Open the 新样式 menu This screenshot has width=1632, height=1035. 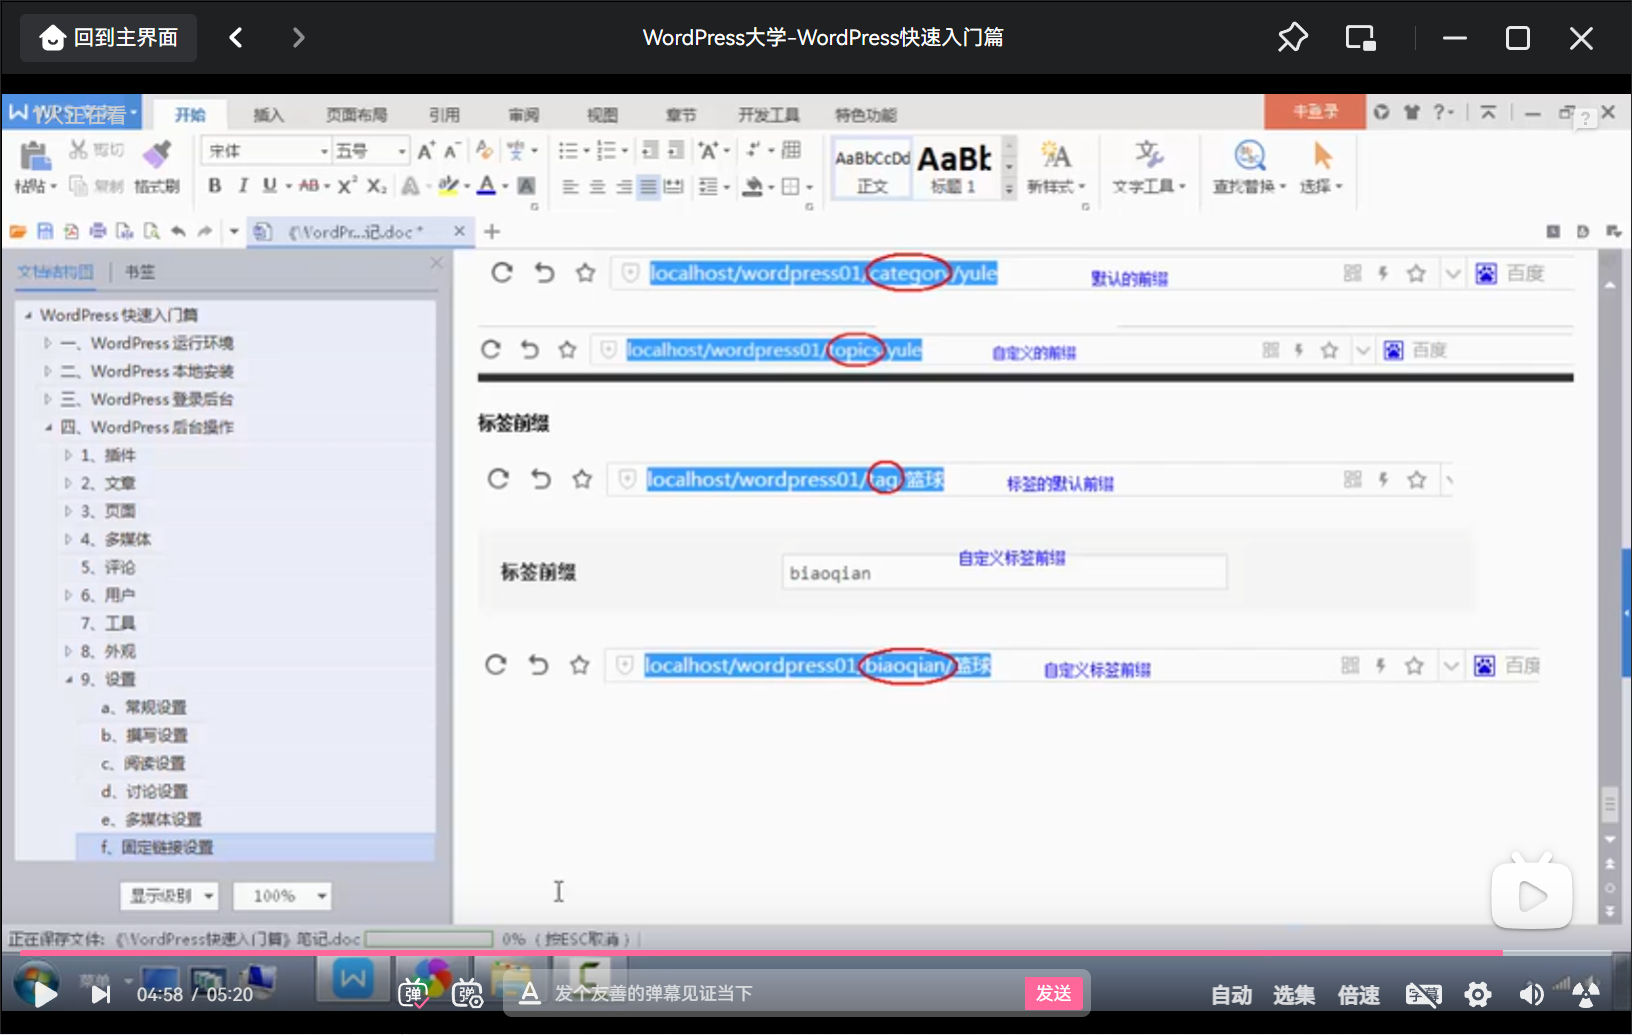point(1056,167)
